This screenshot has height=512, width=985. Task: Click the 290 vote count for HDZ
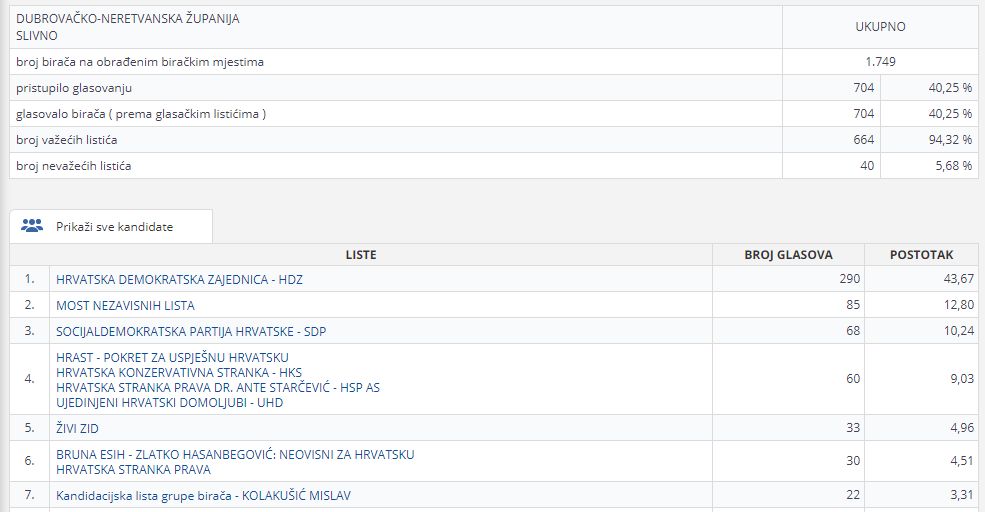point(849,280)
